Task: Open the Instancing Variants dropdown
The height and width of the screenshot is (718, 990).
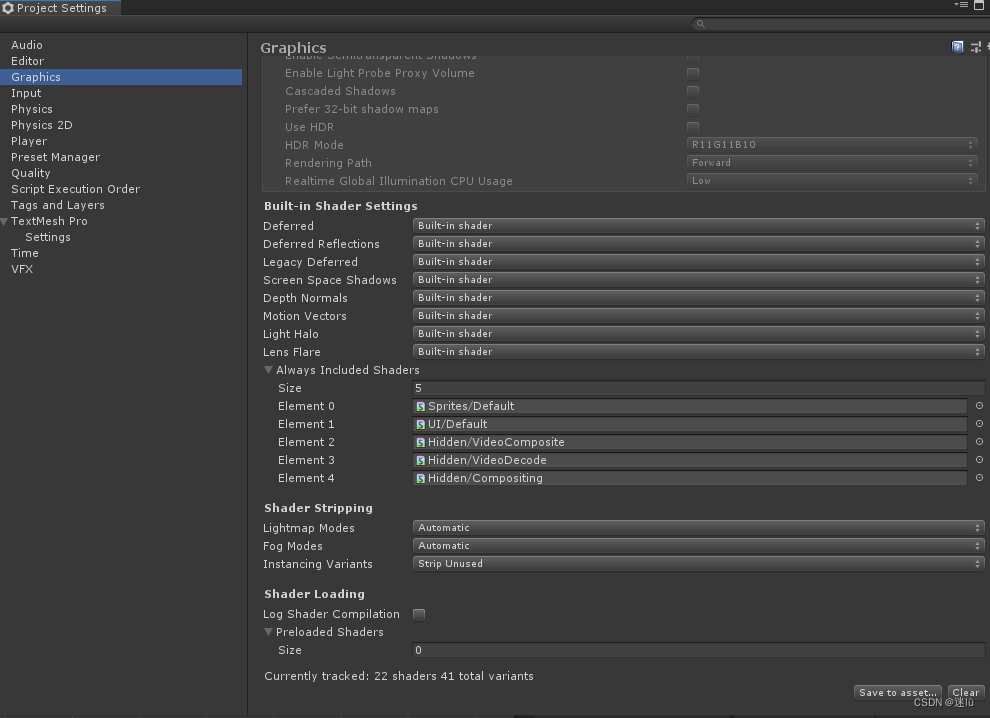Action: point(697,564)
